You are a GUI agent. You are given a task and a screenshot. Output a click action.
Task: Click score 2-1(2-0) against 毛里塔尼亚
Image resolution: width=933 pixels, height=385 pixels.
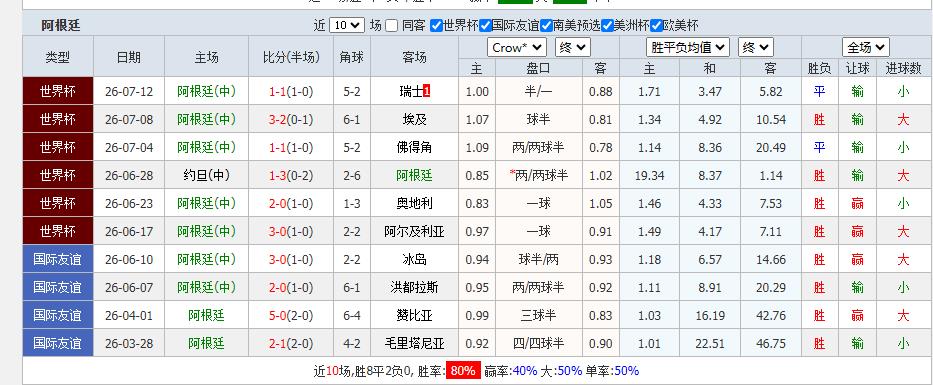[291, 343]
